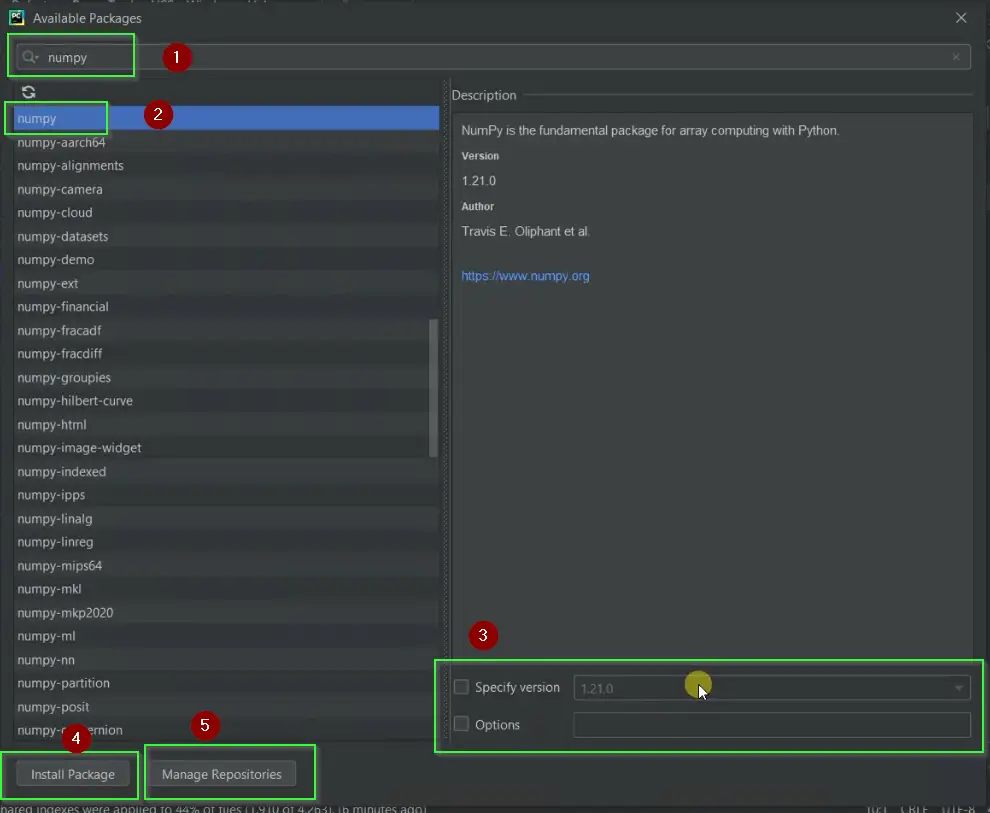This screenshot has height=813, width=990.
Task: Select the numpy-mkl package
Action: (x=226, y=589)
